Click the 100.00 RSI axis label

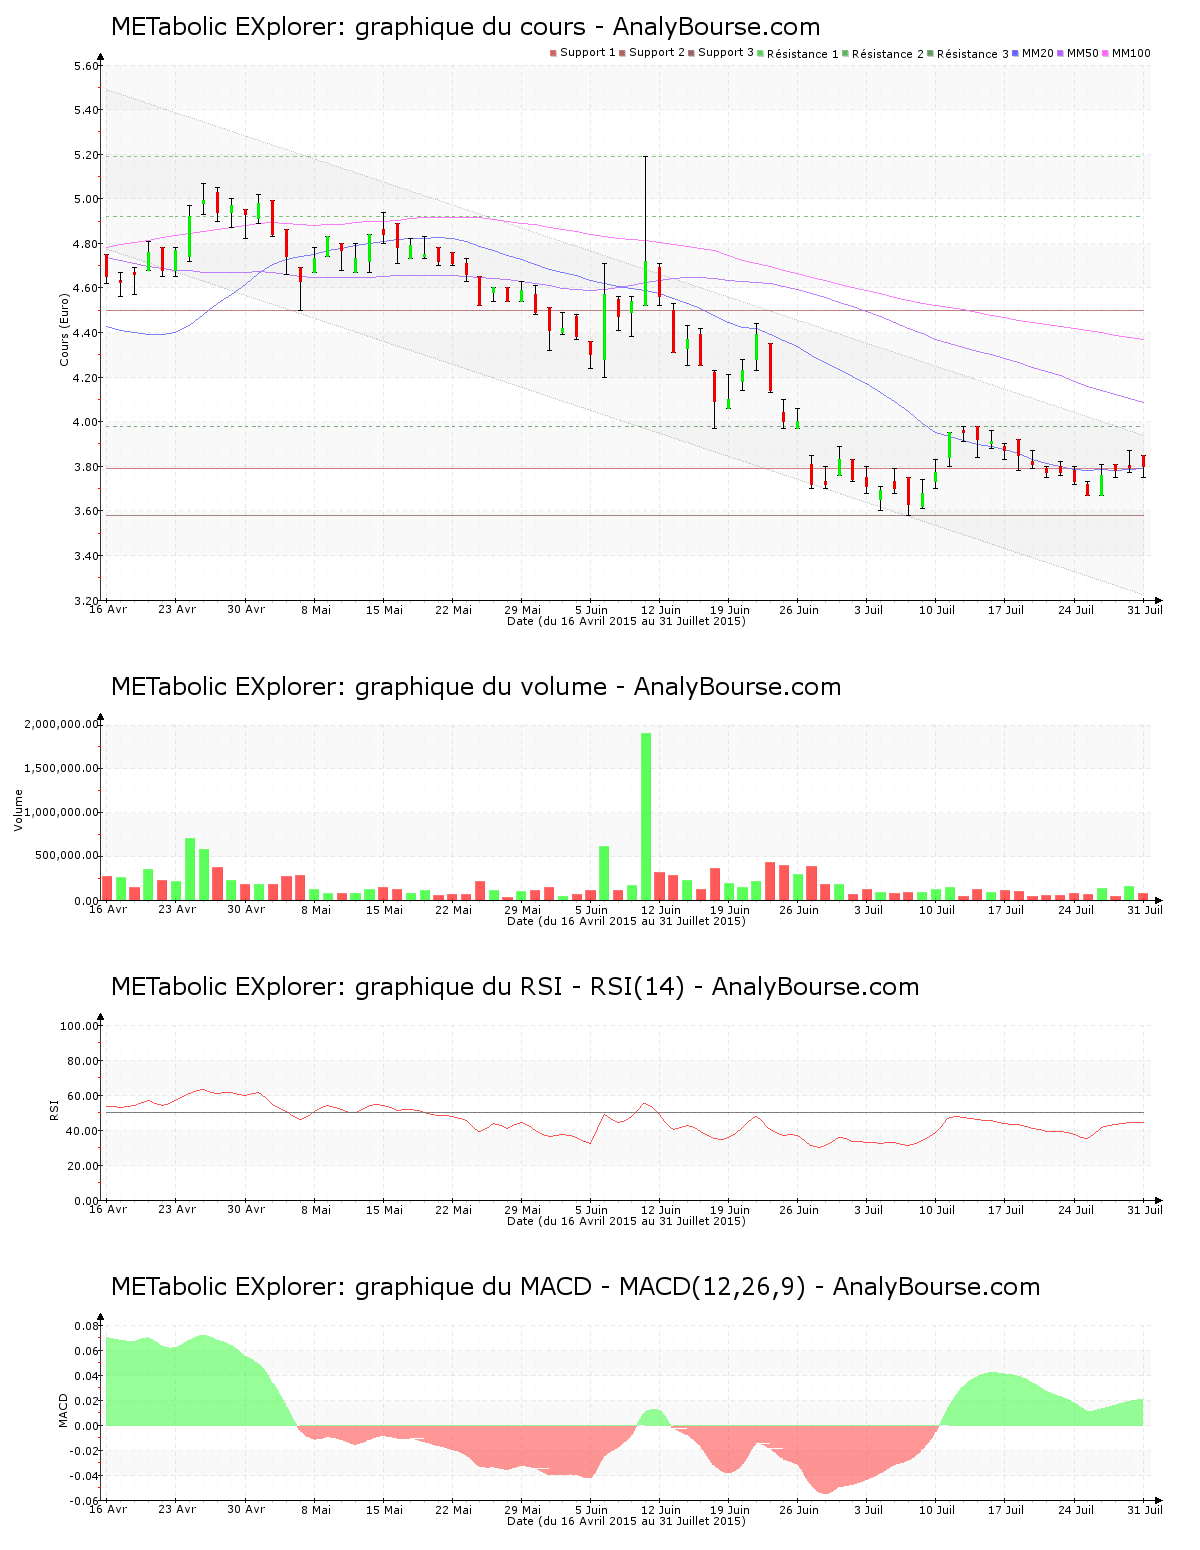click(80, 1026)
